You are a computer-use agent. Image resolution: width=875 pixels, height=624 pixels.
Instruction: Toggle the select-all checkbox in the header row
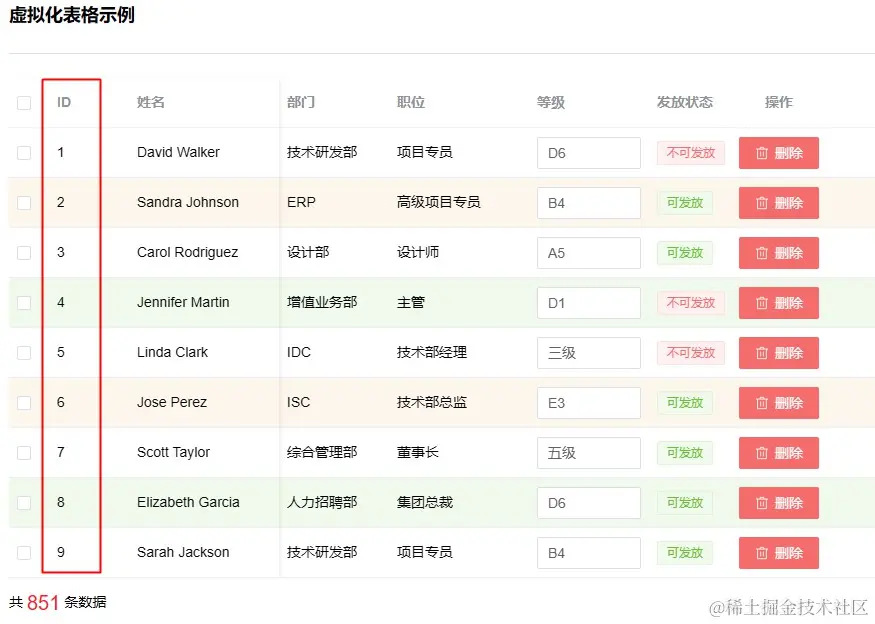pyautogui.click(x=24, y=102)
